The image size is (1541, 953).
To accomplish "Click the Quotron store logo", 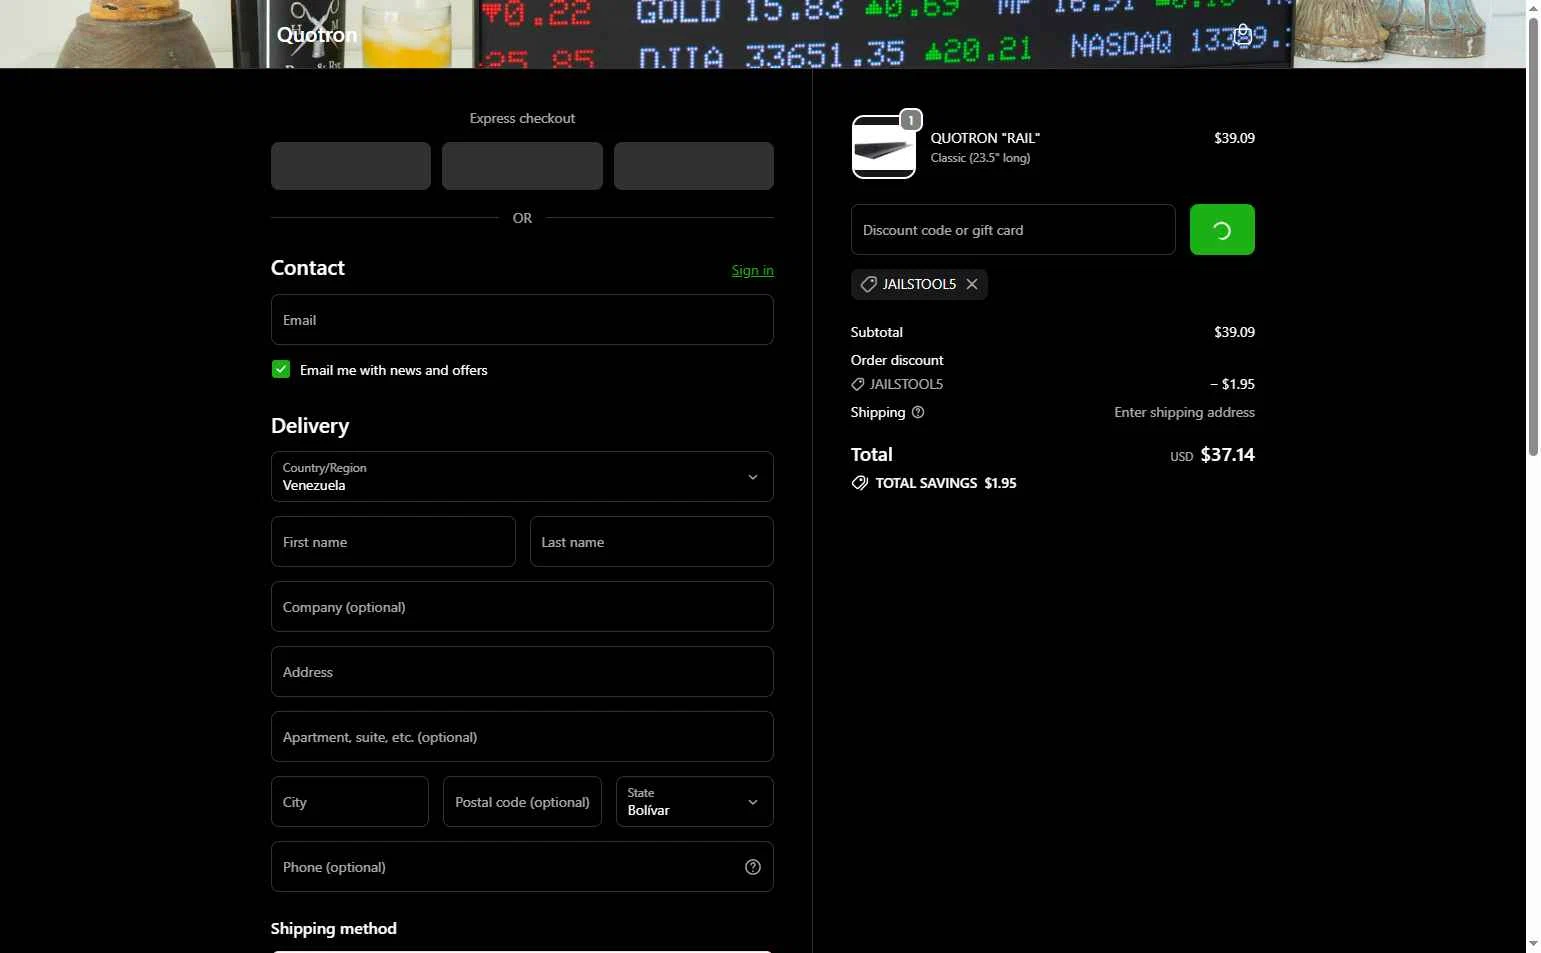I will [x=317, y=35].
